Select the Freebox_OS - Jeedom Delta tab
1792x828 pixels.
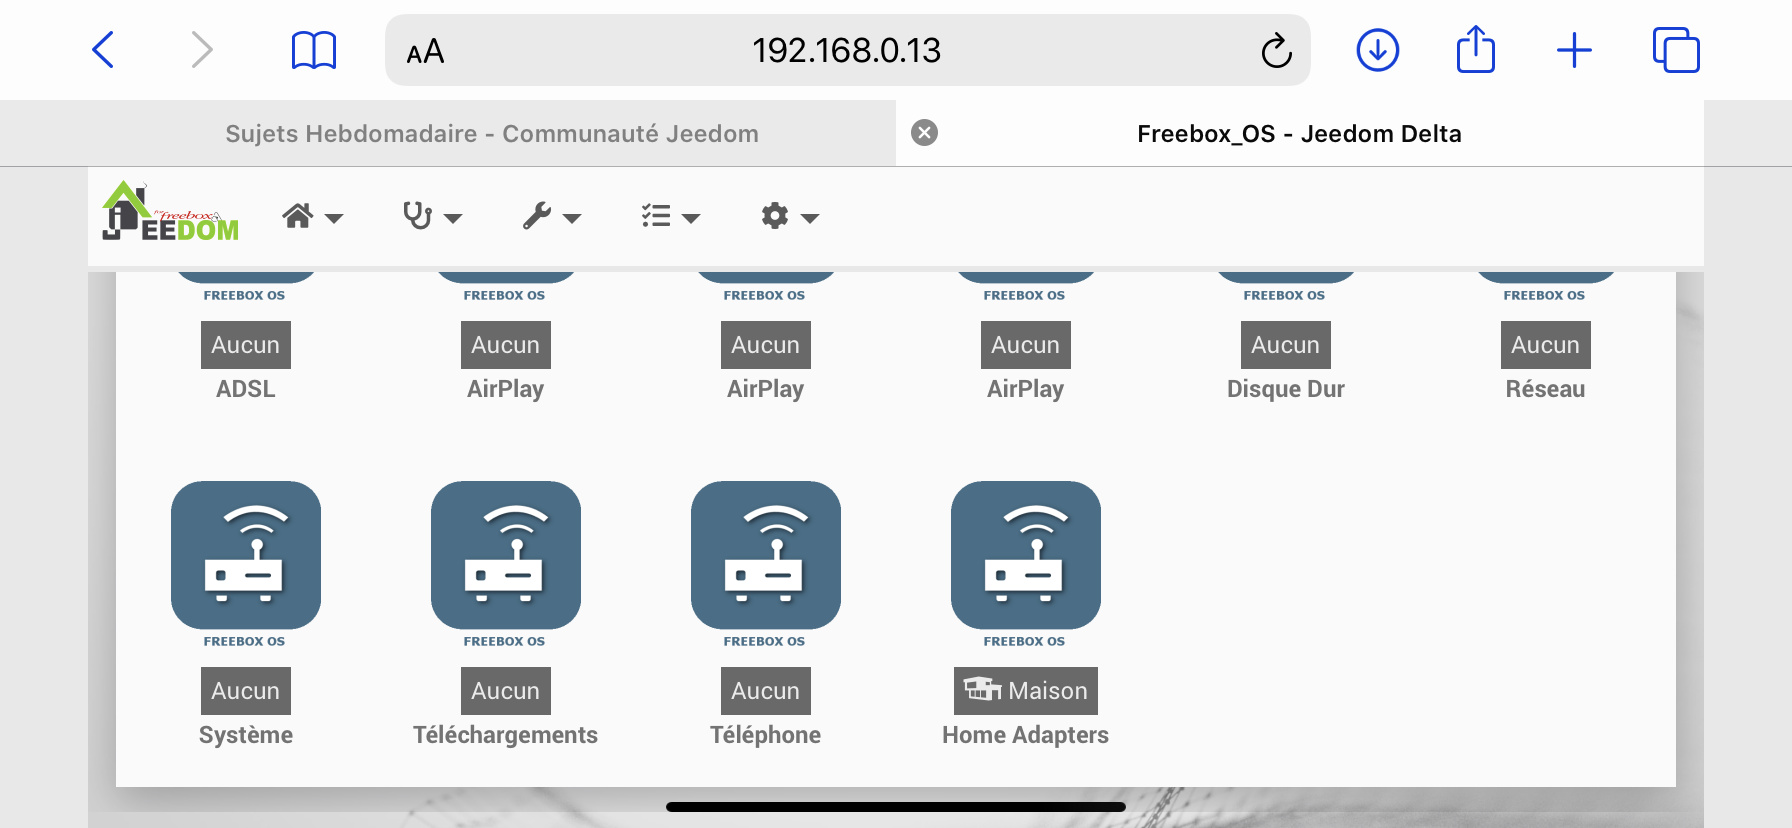[x=1299, y=133]
